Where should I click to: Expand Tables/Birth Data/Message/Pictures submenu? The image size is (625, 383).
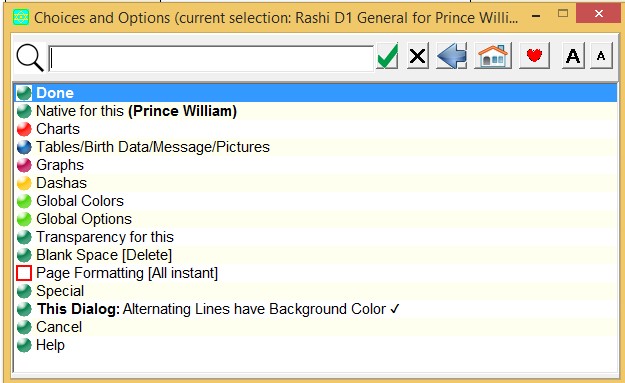coord(315,147)
